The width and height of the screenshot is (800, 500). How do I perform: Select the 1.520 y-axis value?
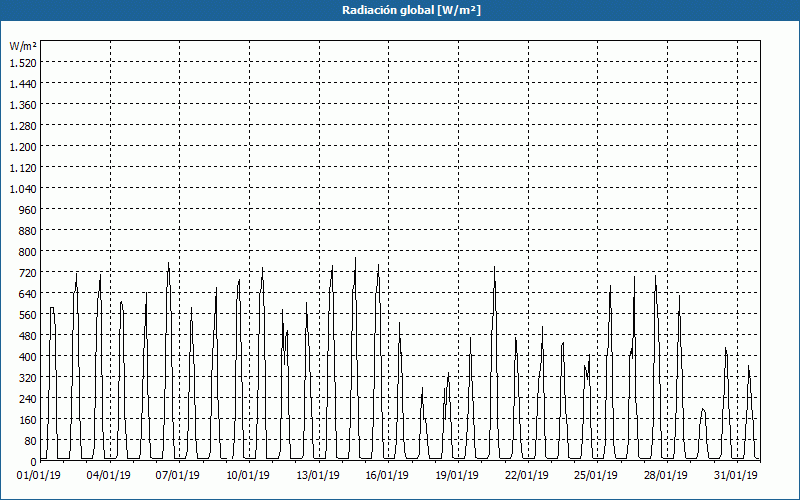[23, 62]
